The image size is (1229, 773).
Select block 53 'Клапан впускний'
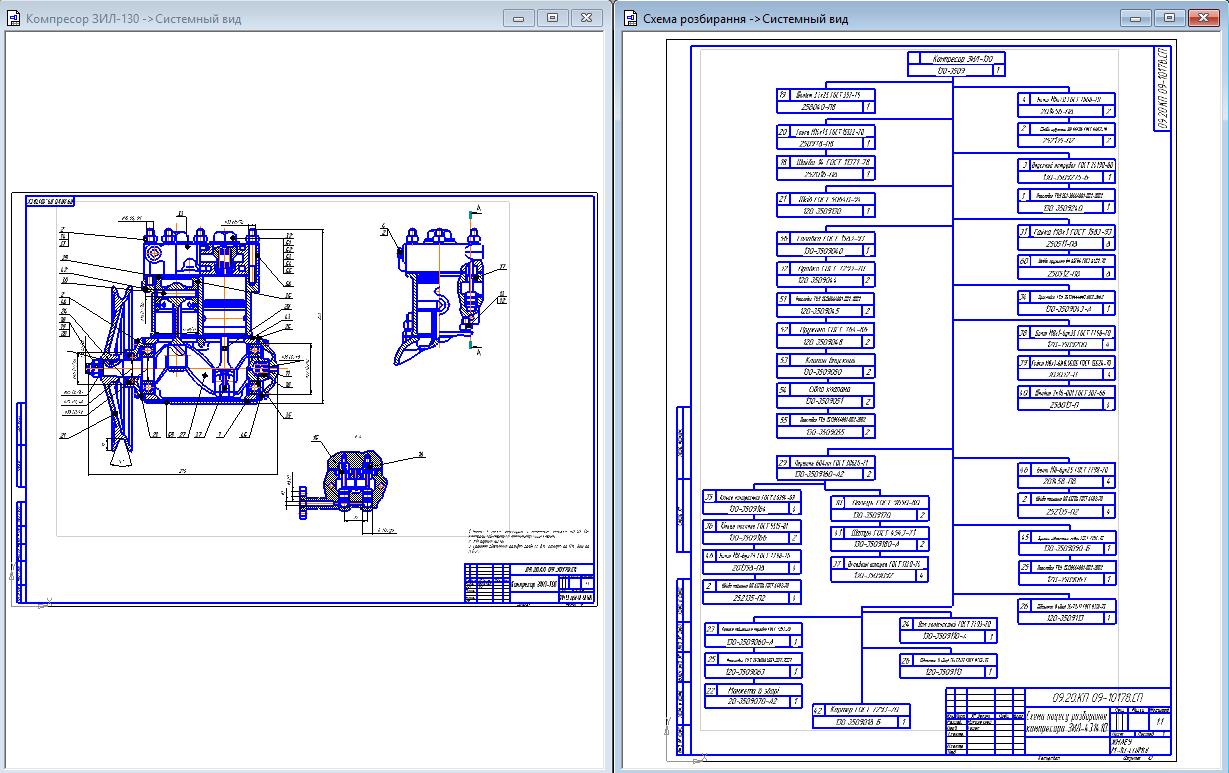(827, 365)
